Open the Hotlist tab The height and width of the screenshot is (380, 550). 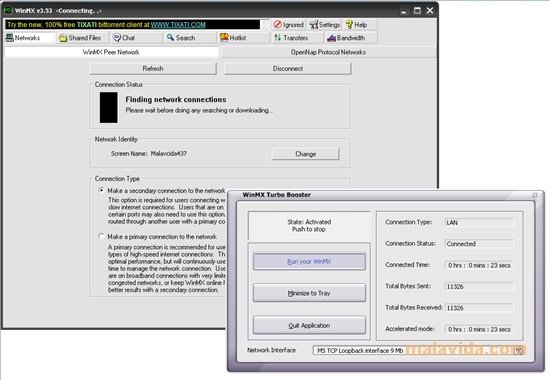coord(244,38)
